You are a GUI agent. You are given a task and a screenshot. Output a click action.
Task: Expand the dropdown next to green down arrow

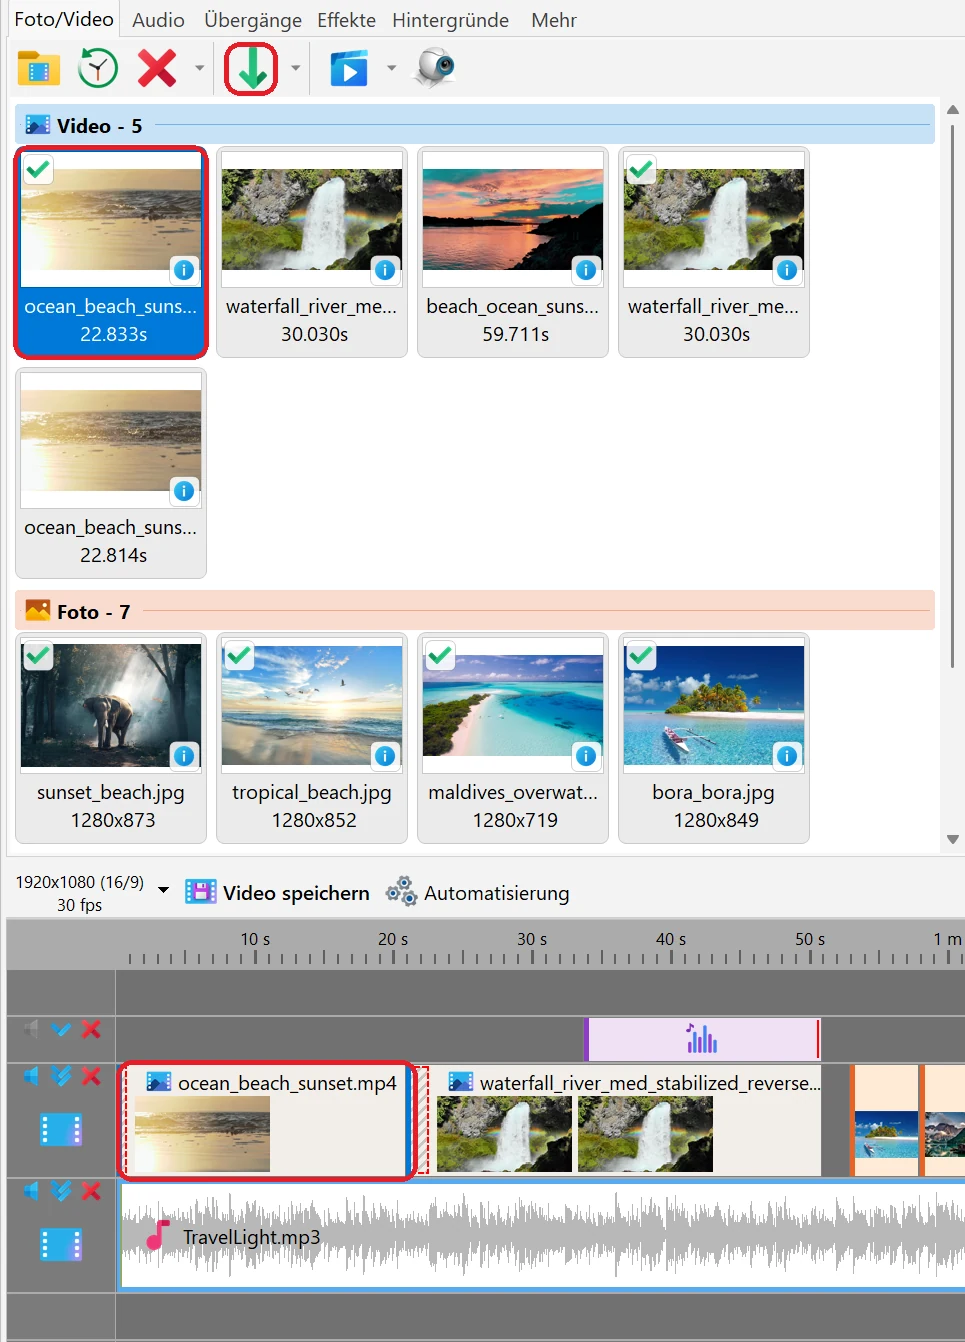click(295, 68)
